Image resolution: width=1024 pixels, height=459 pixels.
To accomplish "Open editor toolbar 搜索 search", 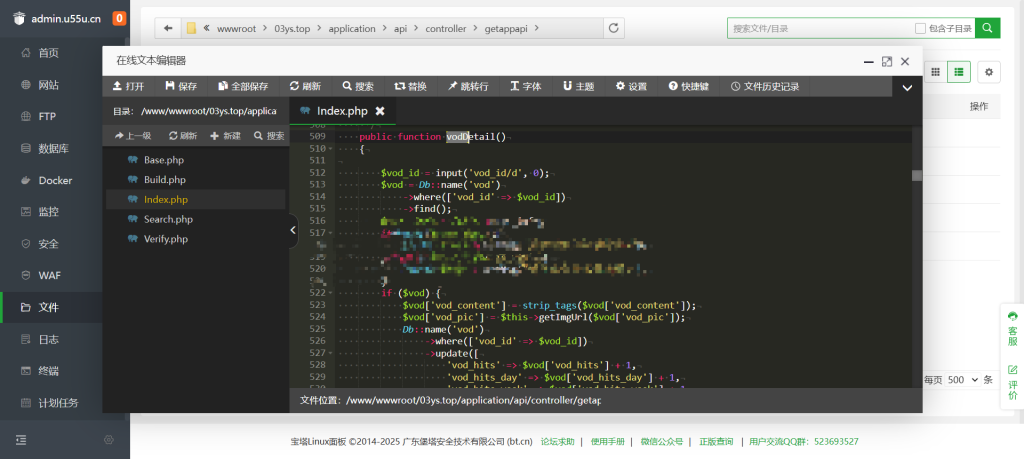I will coord(358,86).
